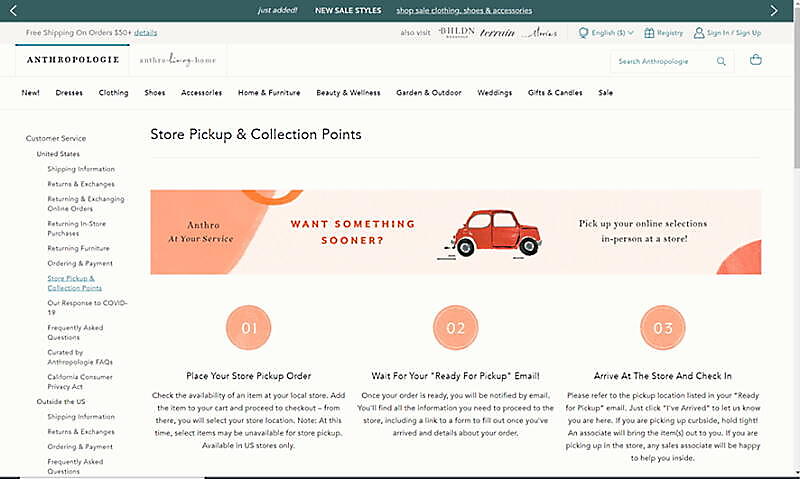Click the Registry gift icon
800x479 pixels.
pos(649,33)
